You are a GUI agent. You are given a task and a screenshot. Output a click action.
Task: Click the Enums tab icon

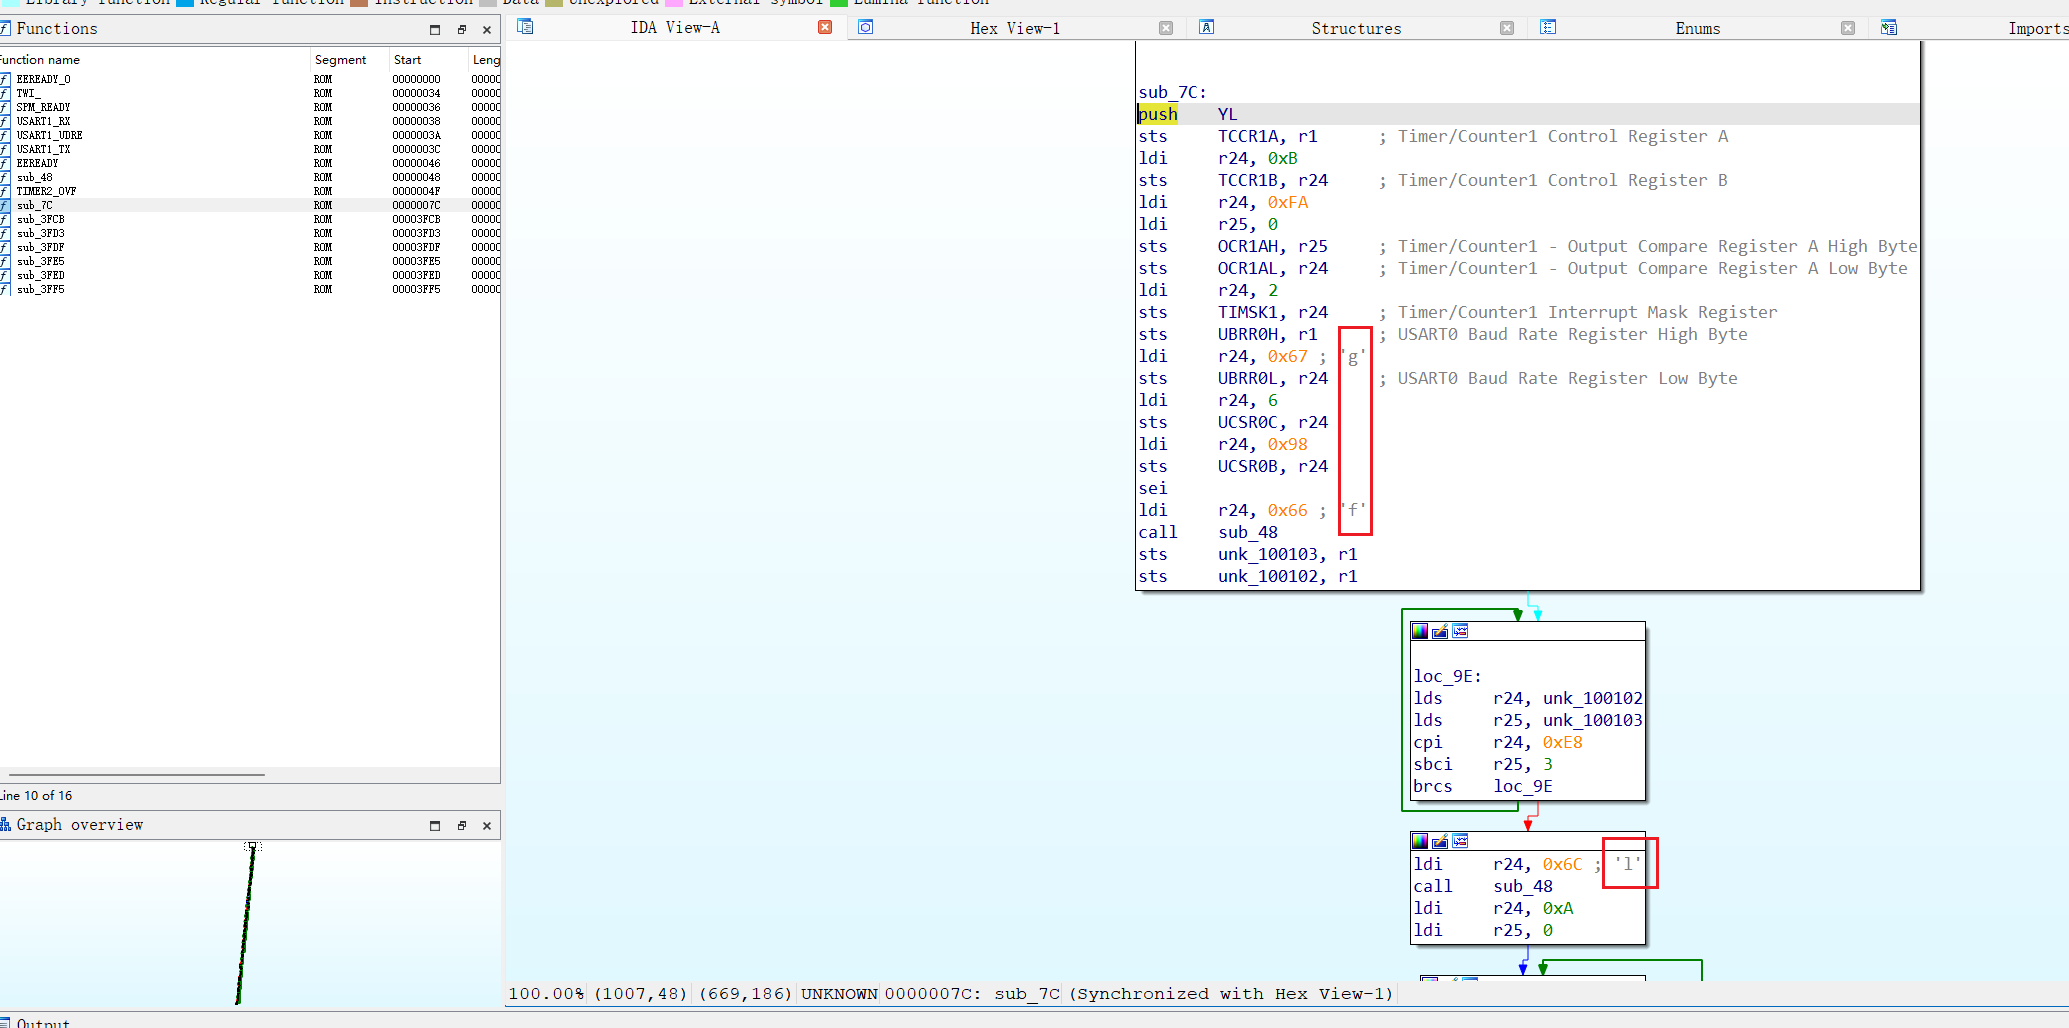[1548, 27]
